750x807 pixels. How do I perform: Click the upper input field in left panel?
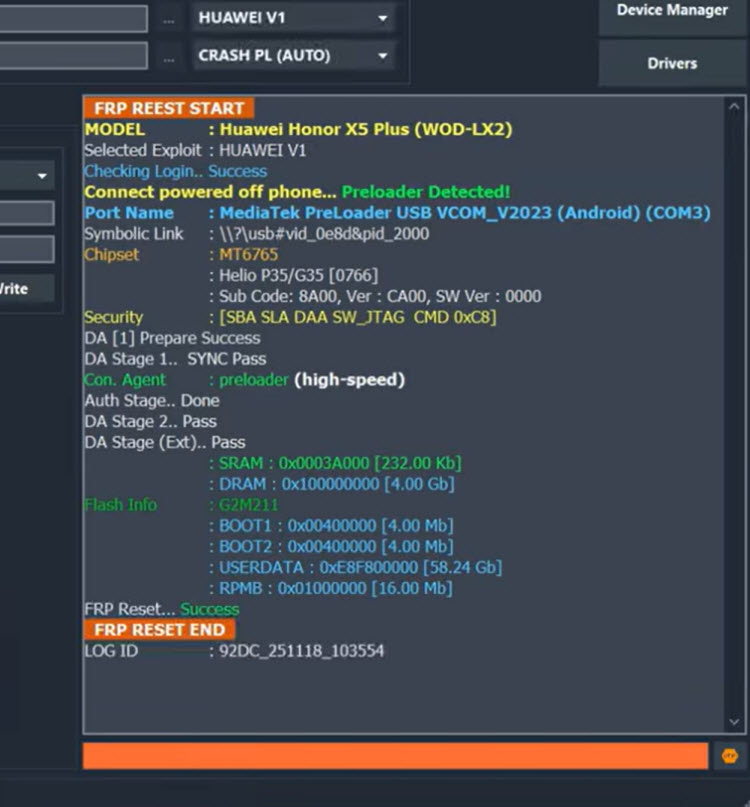coord(27,213)
